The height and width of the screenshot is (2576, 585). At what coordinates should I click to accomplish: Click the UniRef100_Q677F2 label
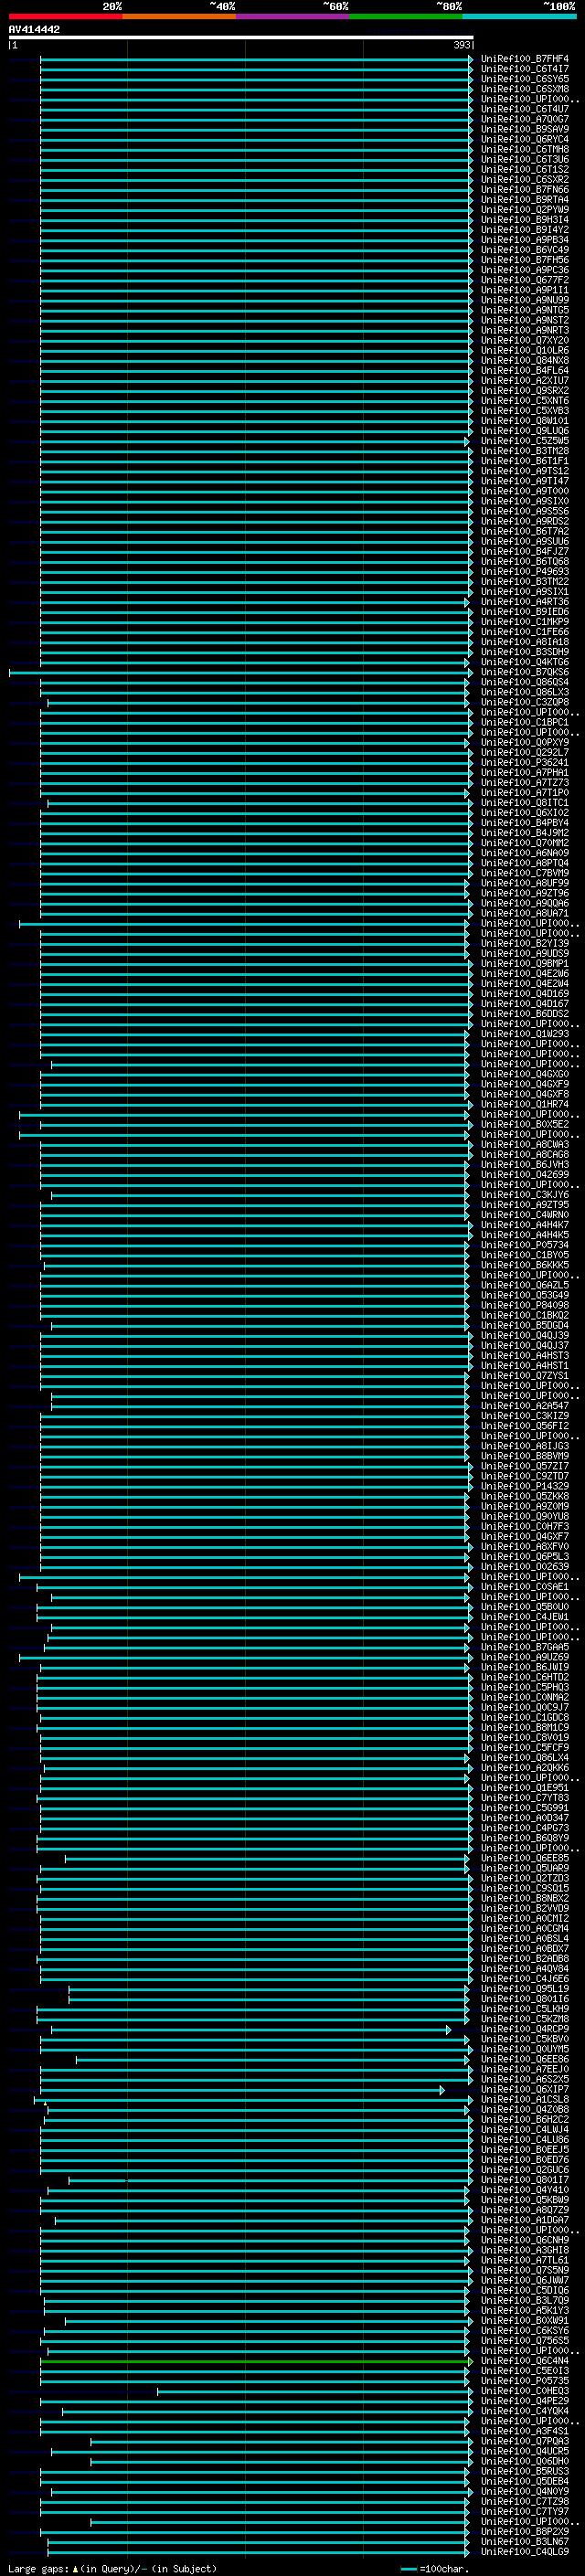tap(524, 280)
